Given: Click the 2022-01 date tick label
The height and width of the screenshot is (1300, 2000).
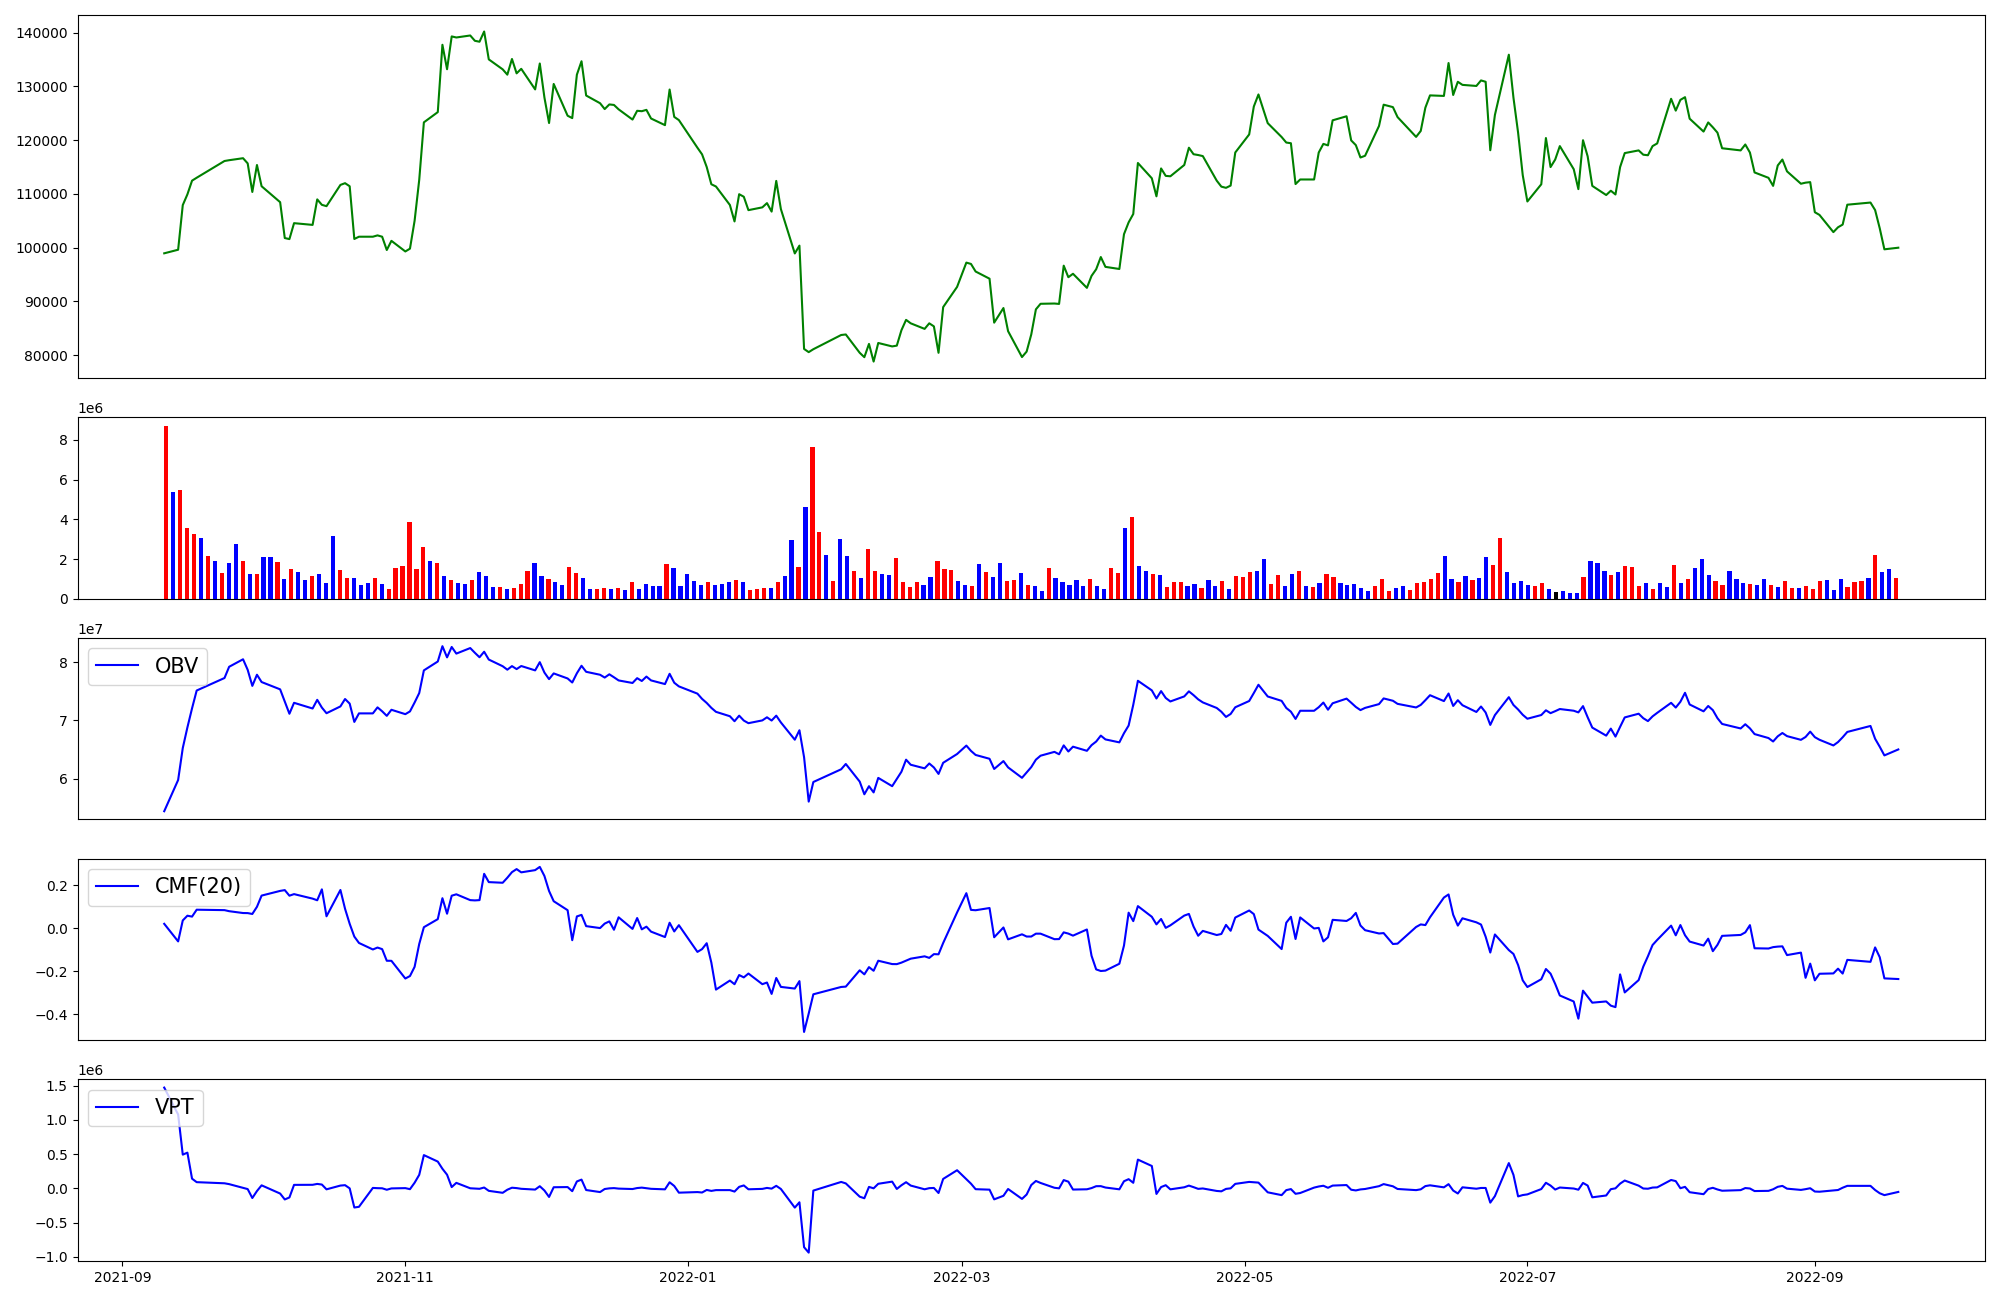Looking at the screenshot, I should [688, 1277].
